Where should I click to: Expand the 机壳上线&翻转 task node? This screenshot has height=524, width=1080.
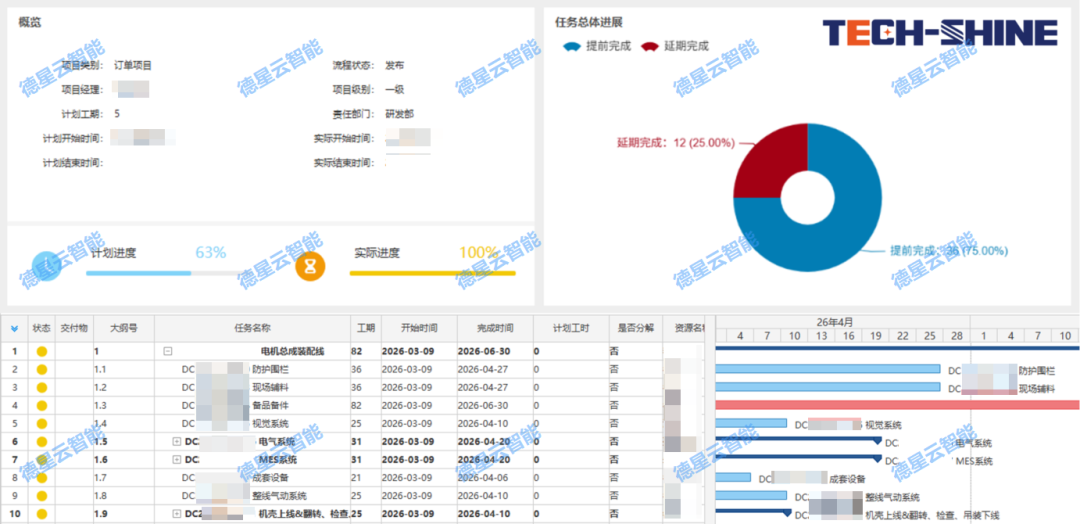[x=176, y=514]
